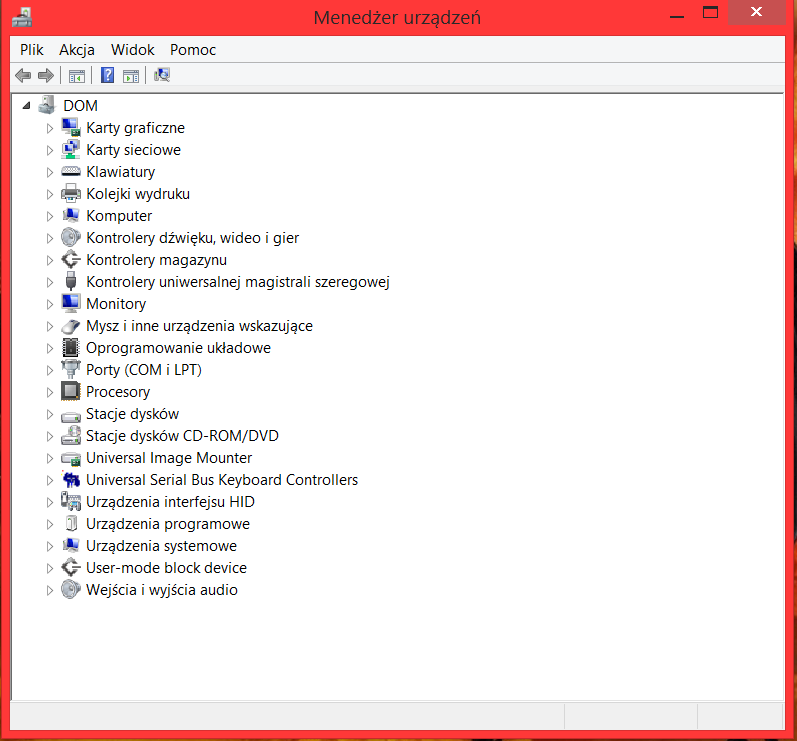797x741 pixels.
Task: Expand the Karty sieciowe node
Action: [49, 150]
